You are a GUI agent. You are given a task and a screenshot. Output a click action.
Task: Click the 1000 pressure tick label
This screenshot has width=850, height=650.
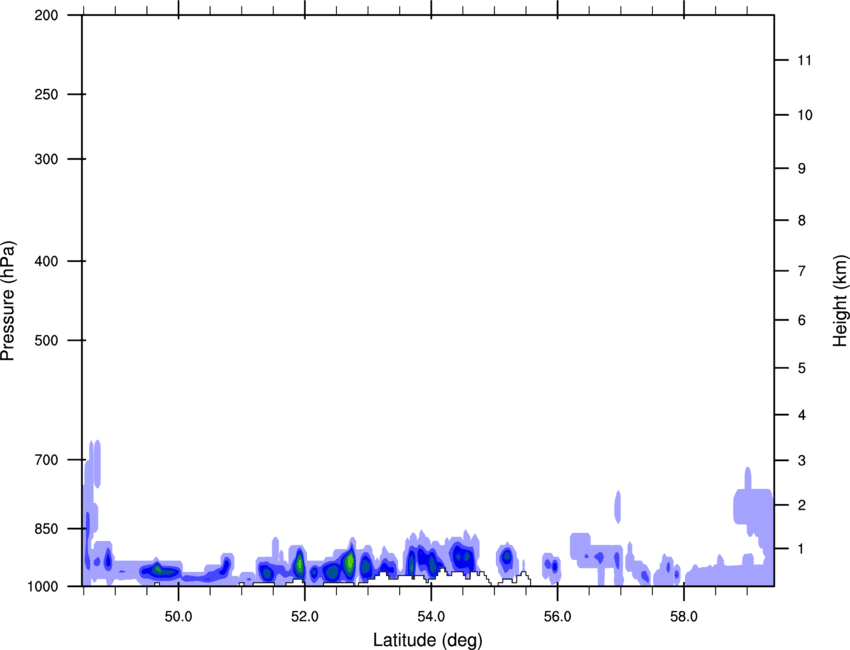(43, 587)
